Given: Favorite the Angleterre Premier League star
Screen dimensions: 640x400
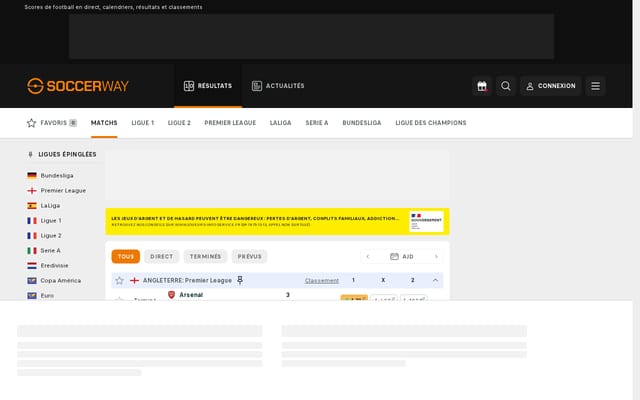Looking at the screenshot, I should [x=119, y=280].
